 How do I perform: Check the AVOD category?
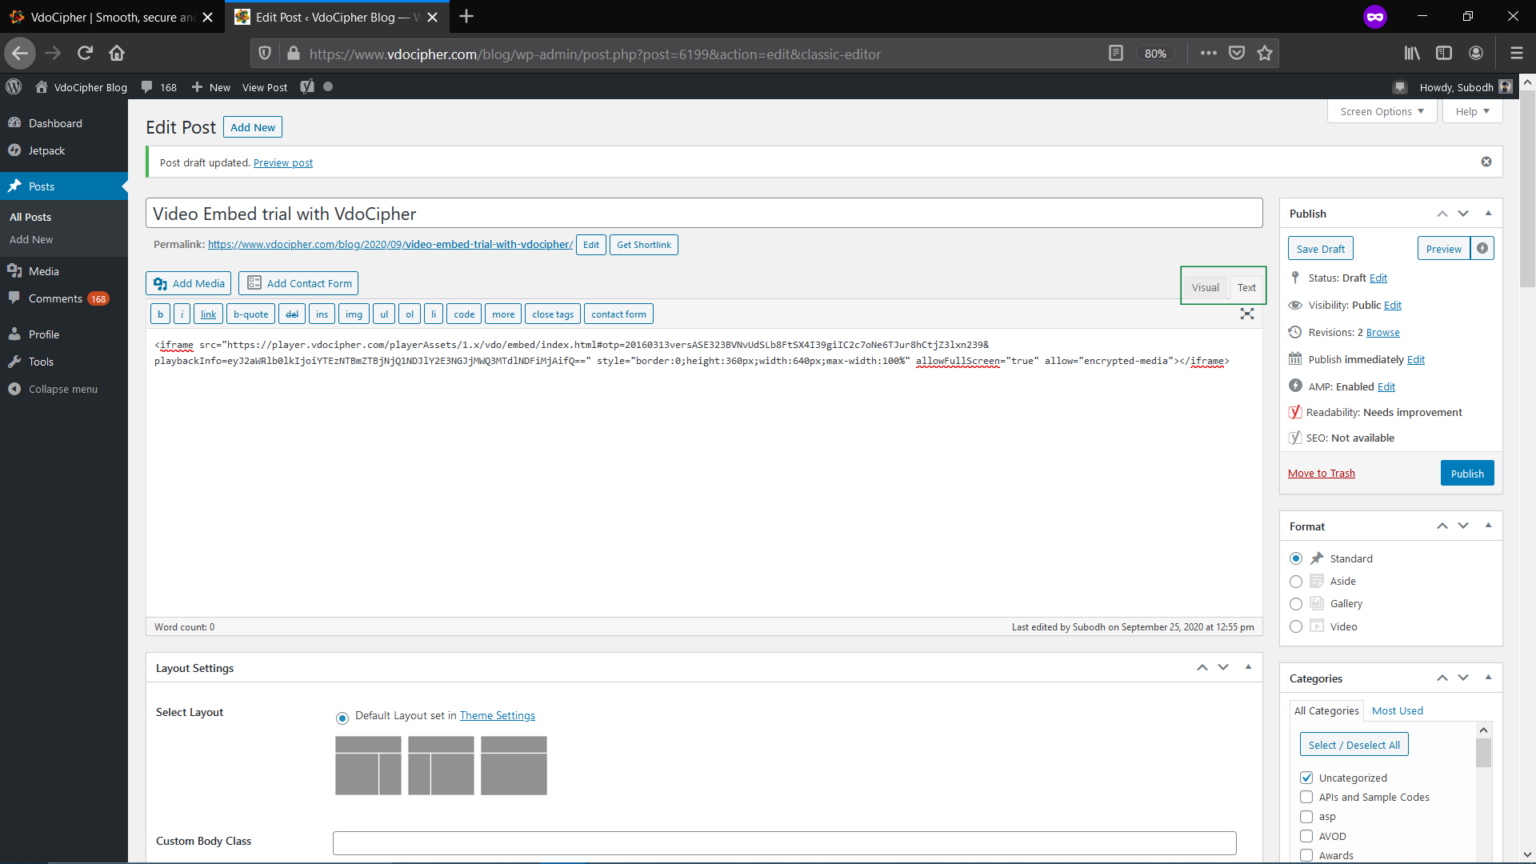[1306, 836]
